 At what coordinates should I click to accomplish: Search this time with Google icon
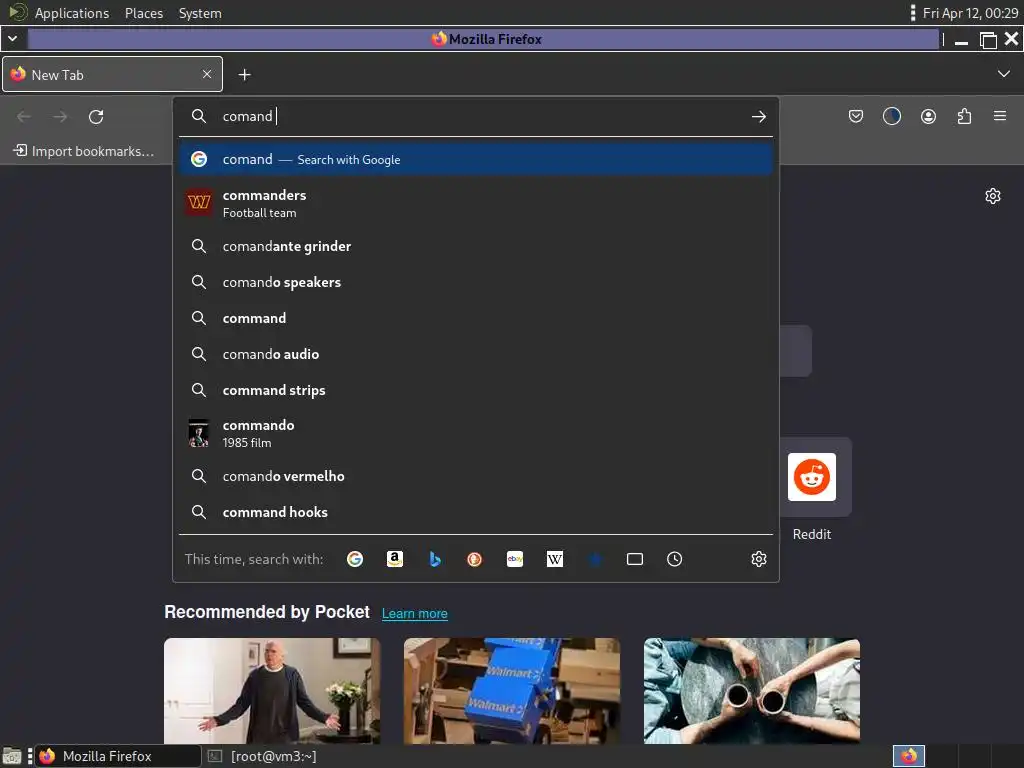click(x=355, y=559)
